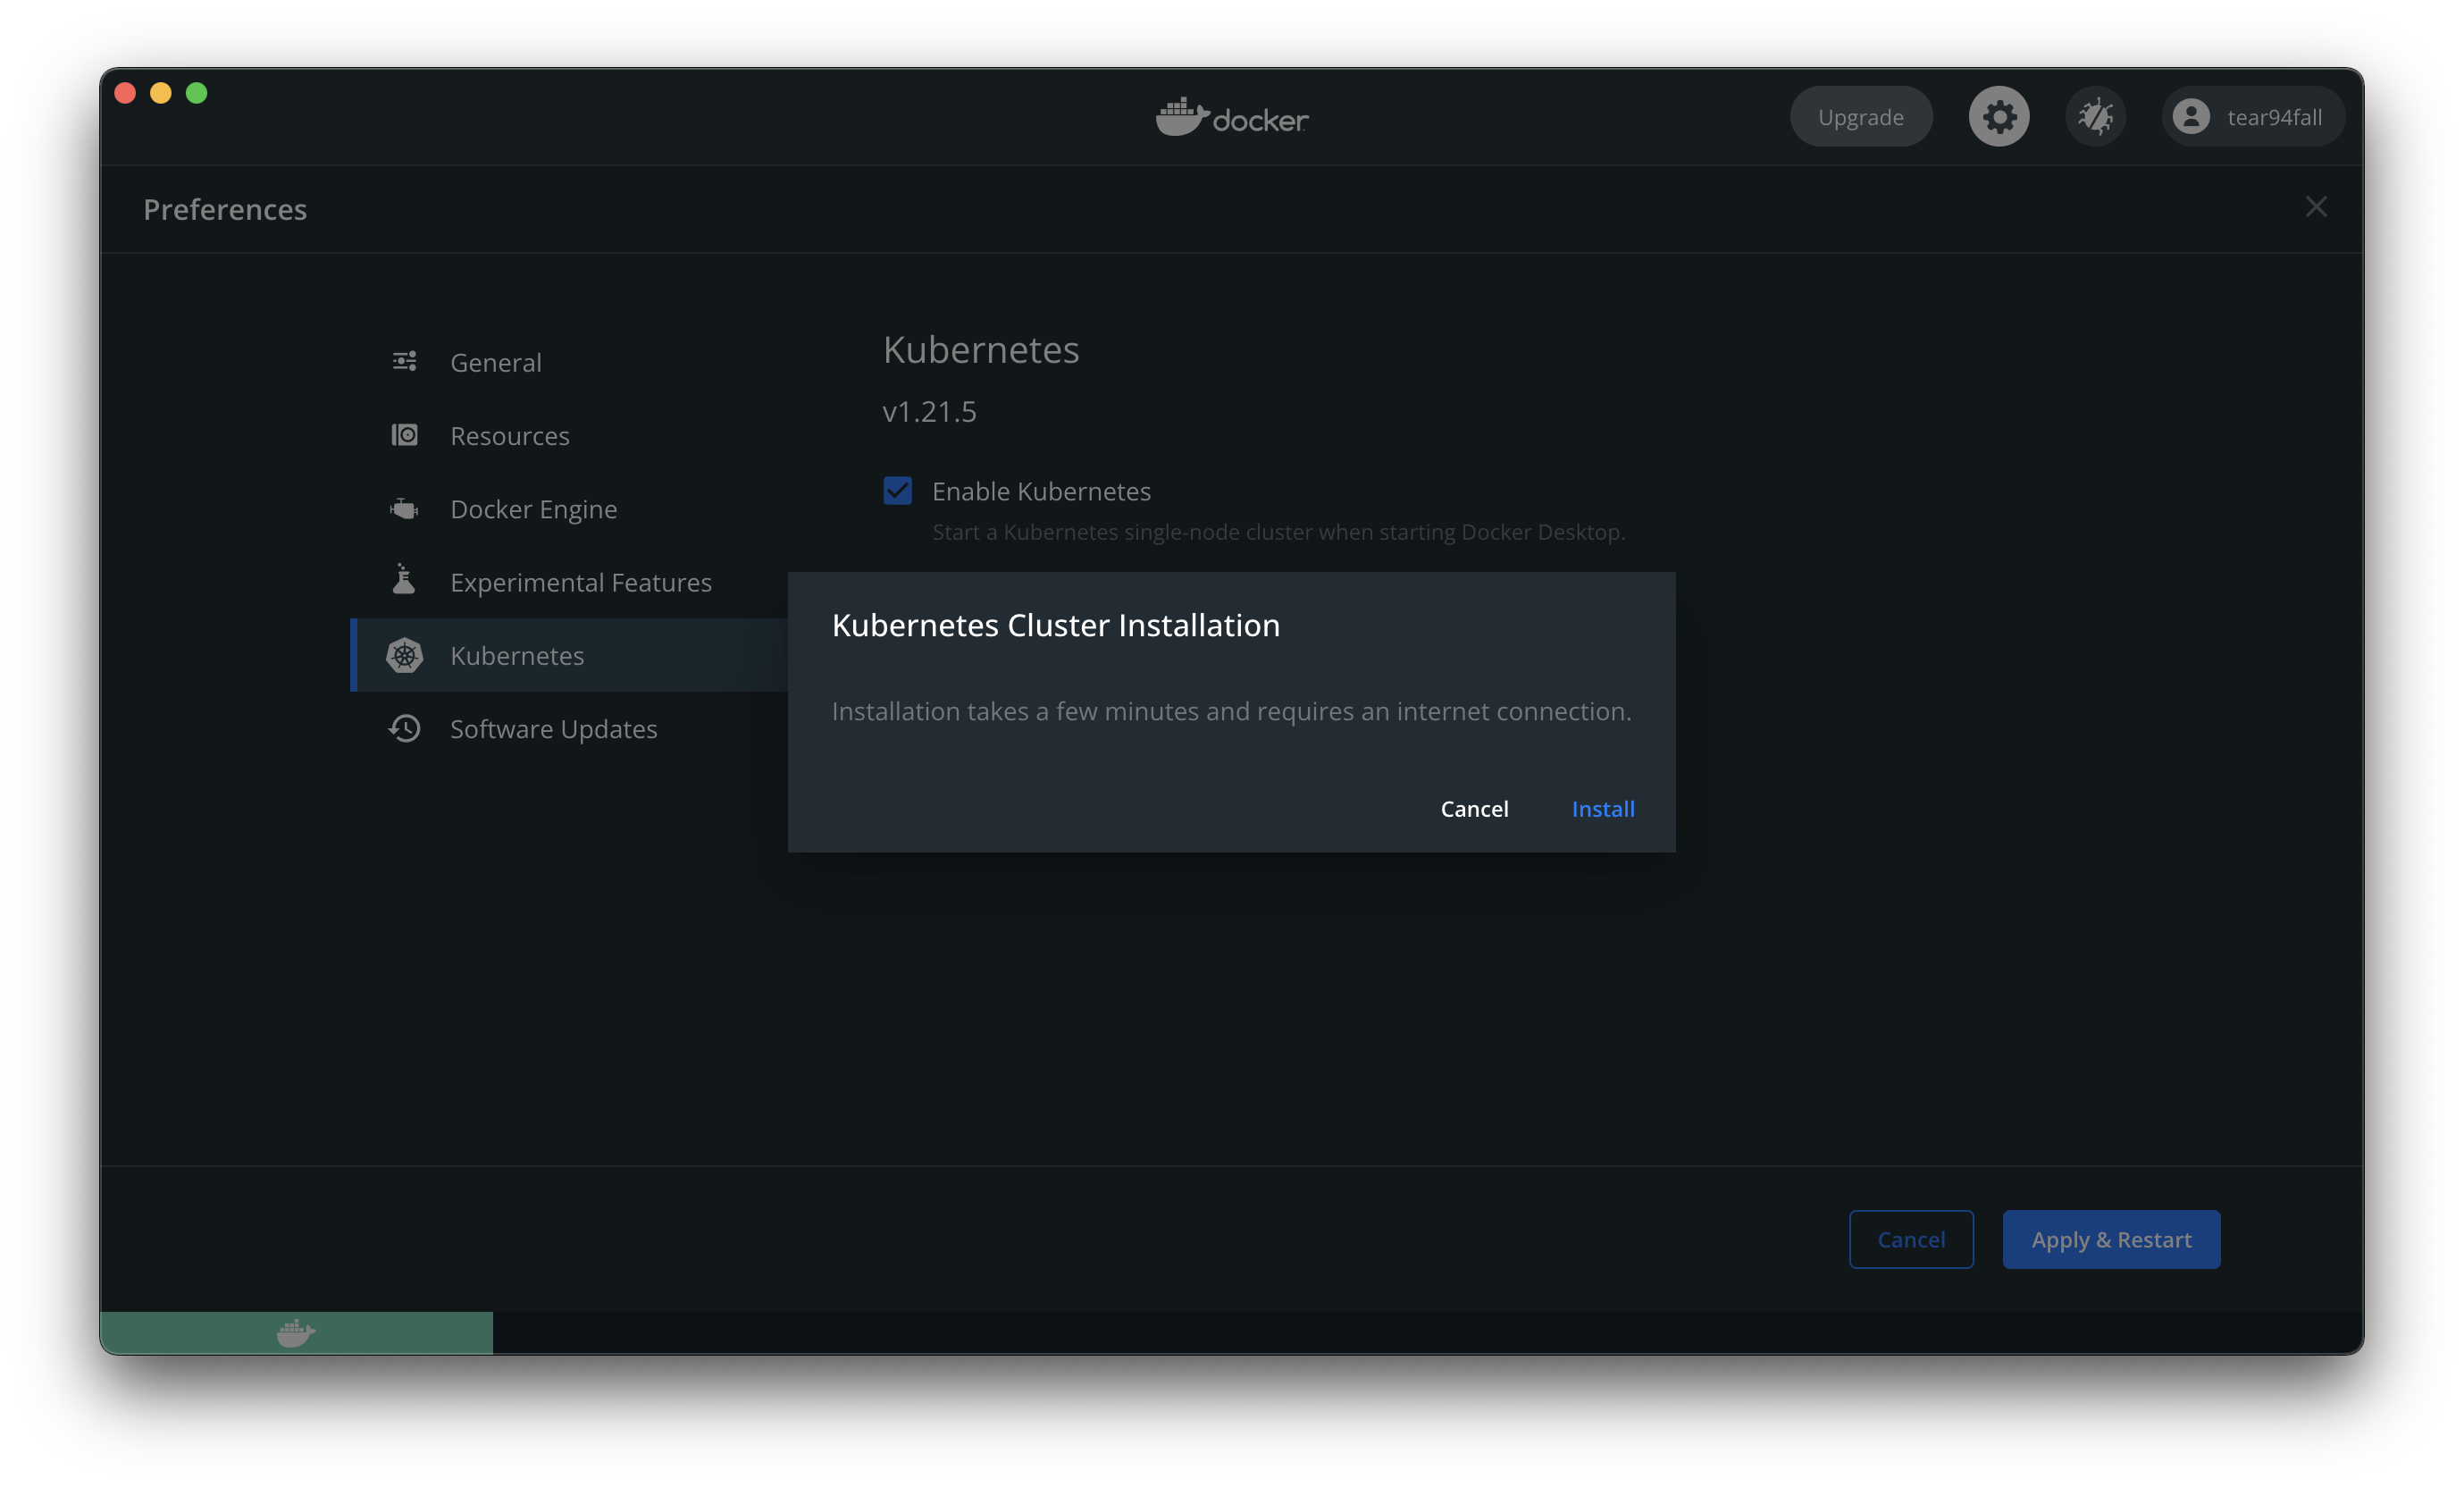Click the Docker Engine icon in sidebar
The width and height of the screenshot is (2464, 1487).
click(x=404, y=509)
